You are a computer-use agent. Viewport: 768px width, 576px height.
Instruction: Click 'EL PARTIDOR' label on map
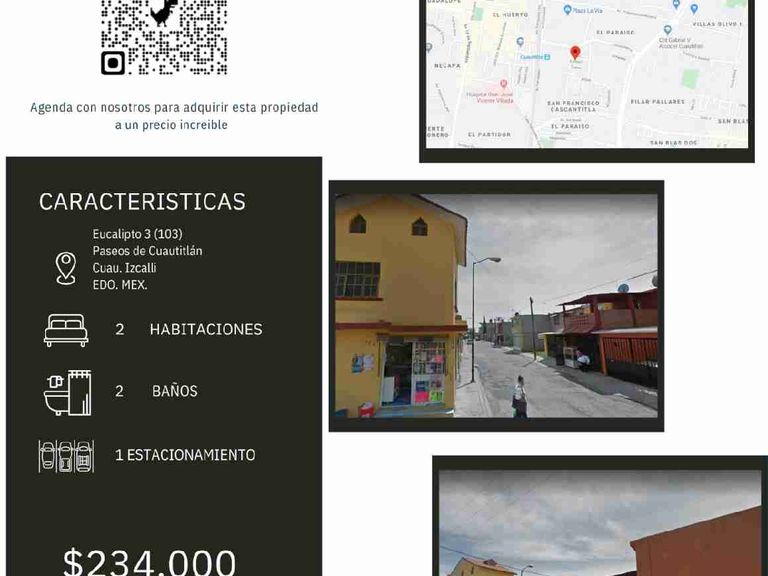click(x=489, y=134)
